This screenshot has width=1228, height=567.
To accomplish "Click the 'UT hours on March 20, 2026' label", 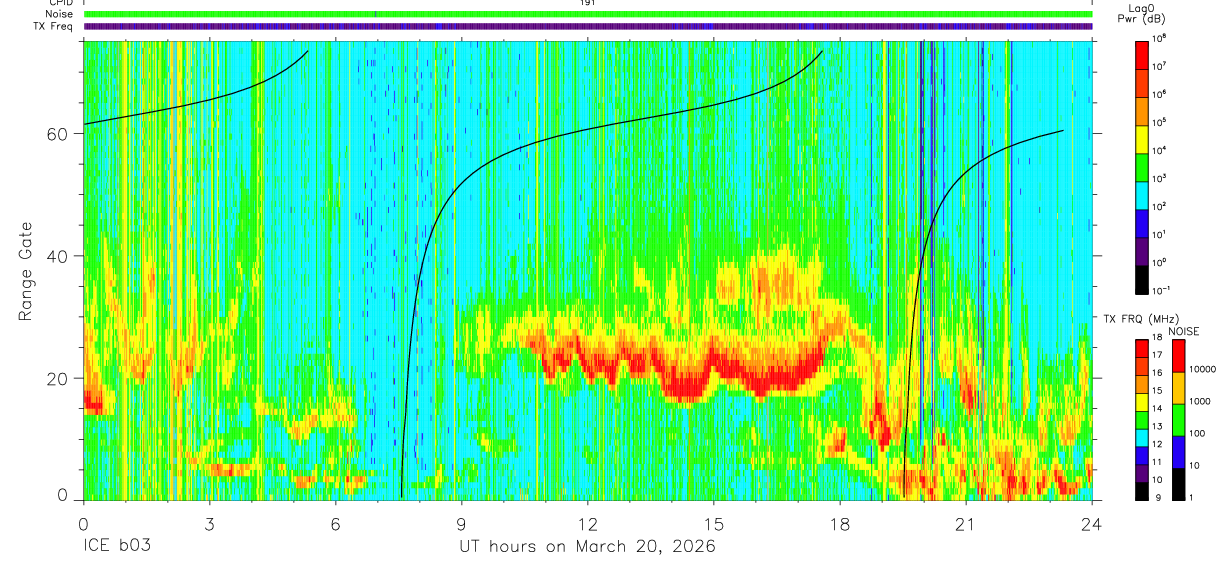I will click(x=587, y=547).
